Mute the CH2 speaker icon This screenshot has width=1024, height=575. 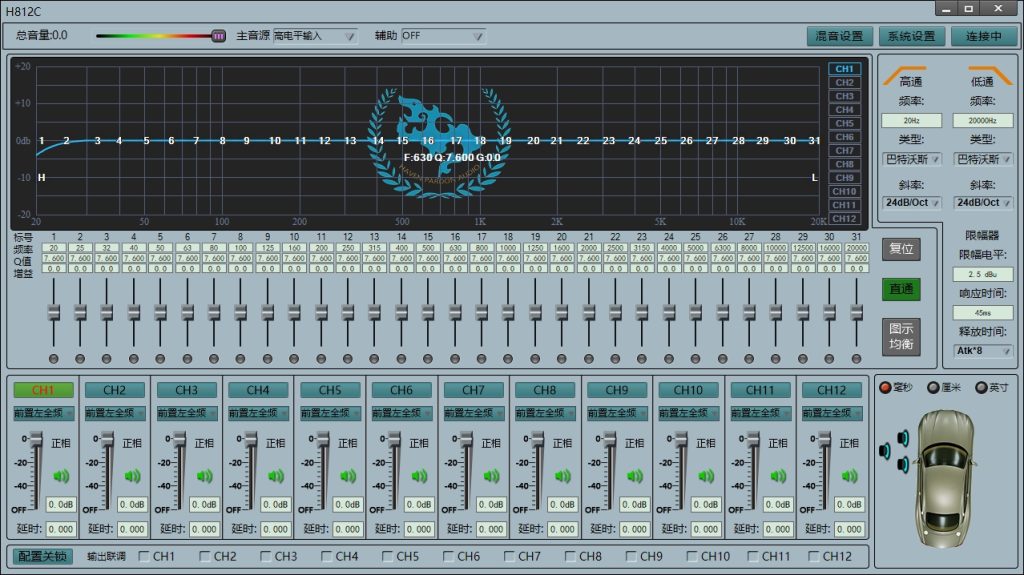point(133,476)
